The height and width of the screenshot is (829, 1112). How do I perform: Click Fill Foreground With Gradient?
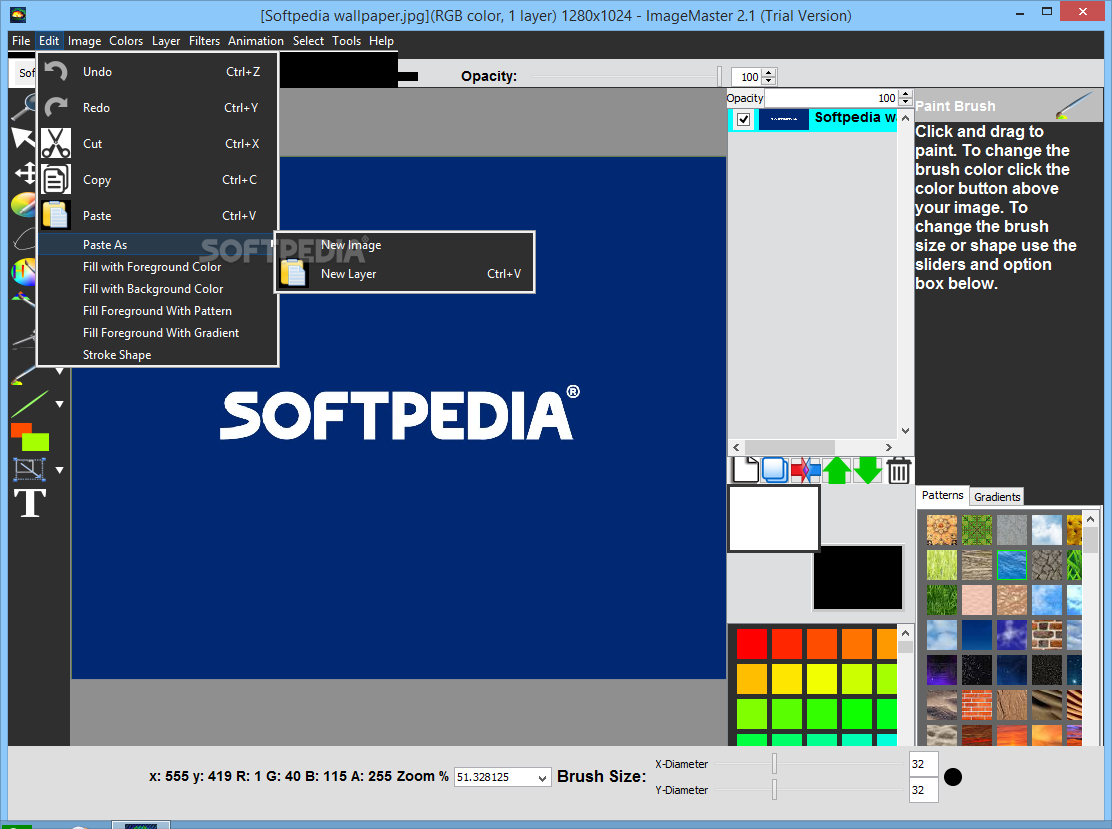point(157,333)
